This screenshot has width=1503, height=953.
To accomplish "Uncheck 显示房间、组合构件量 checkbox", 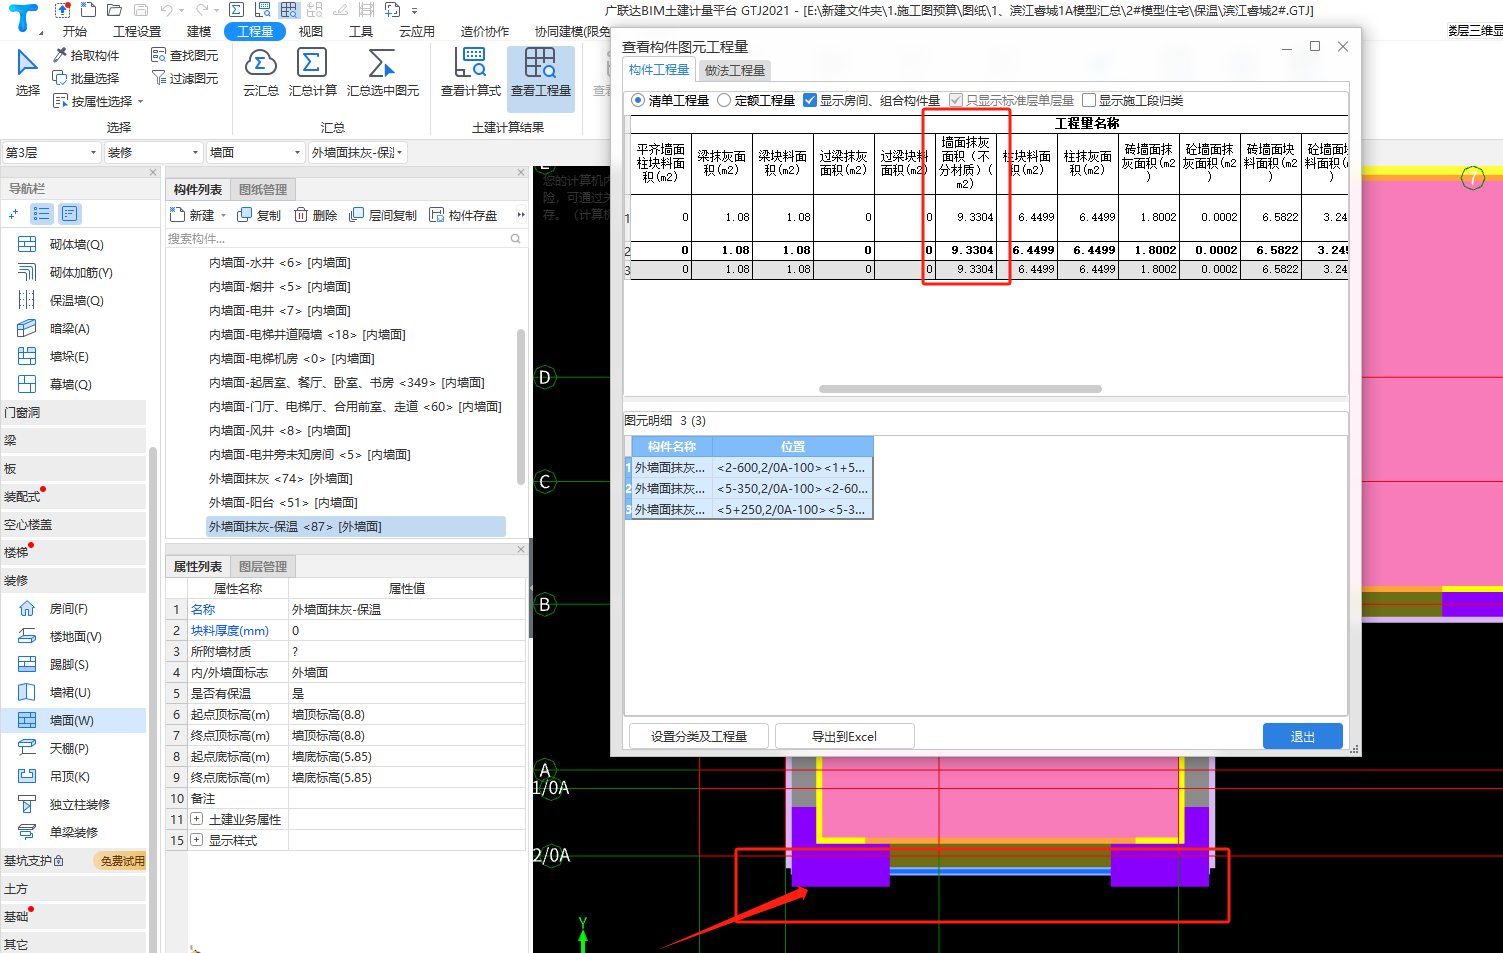I will click(810, 100).
